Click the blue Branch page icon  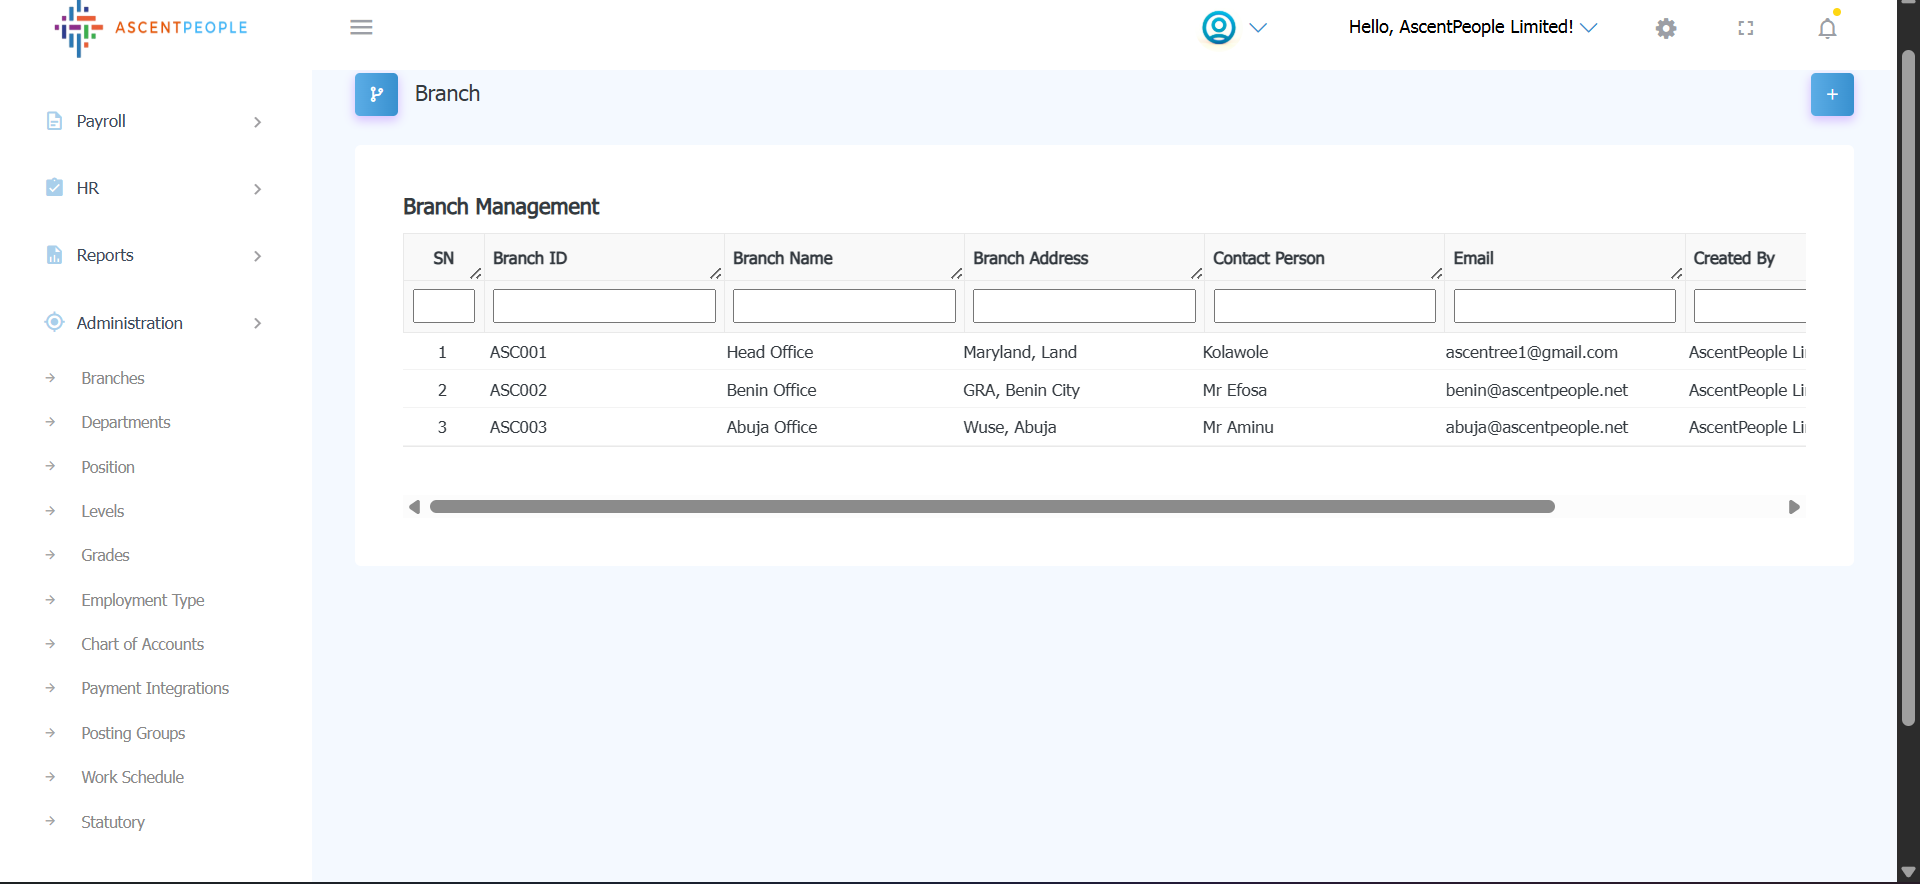376,94
